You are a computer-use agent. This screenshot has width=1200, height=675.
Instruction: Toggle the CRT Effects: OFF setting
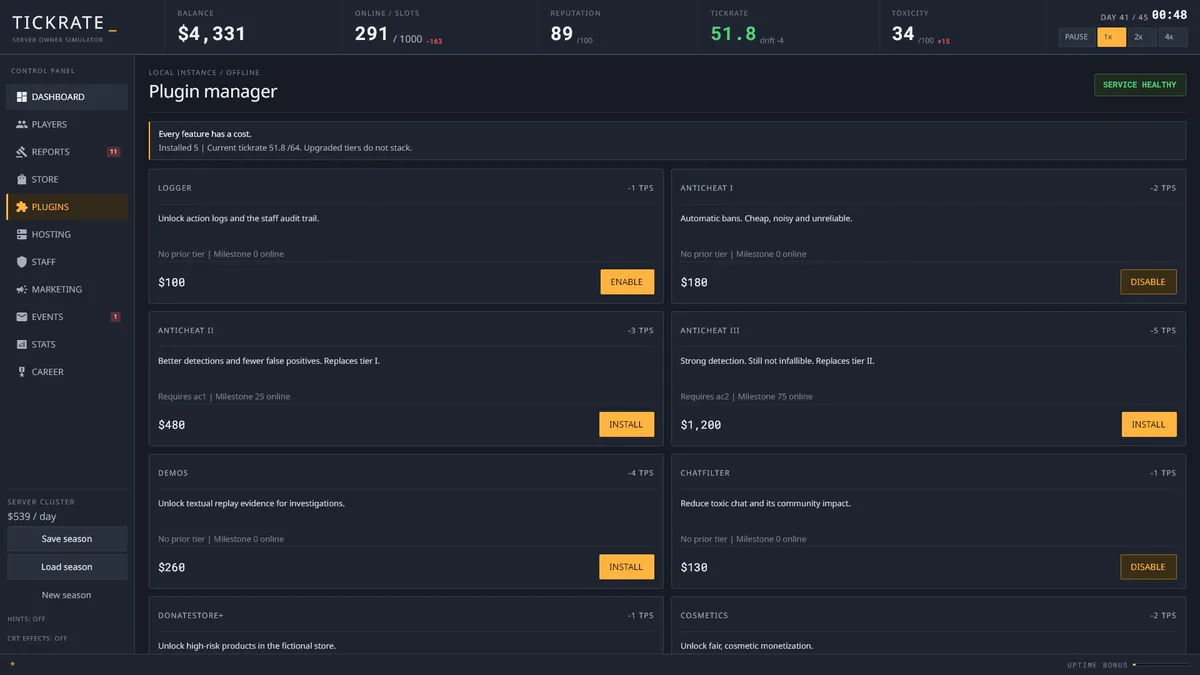[37, 638]
